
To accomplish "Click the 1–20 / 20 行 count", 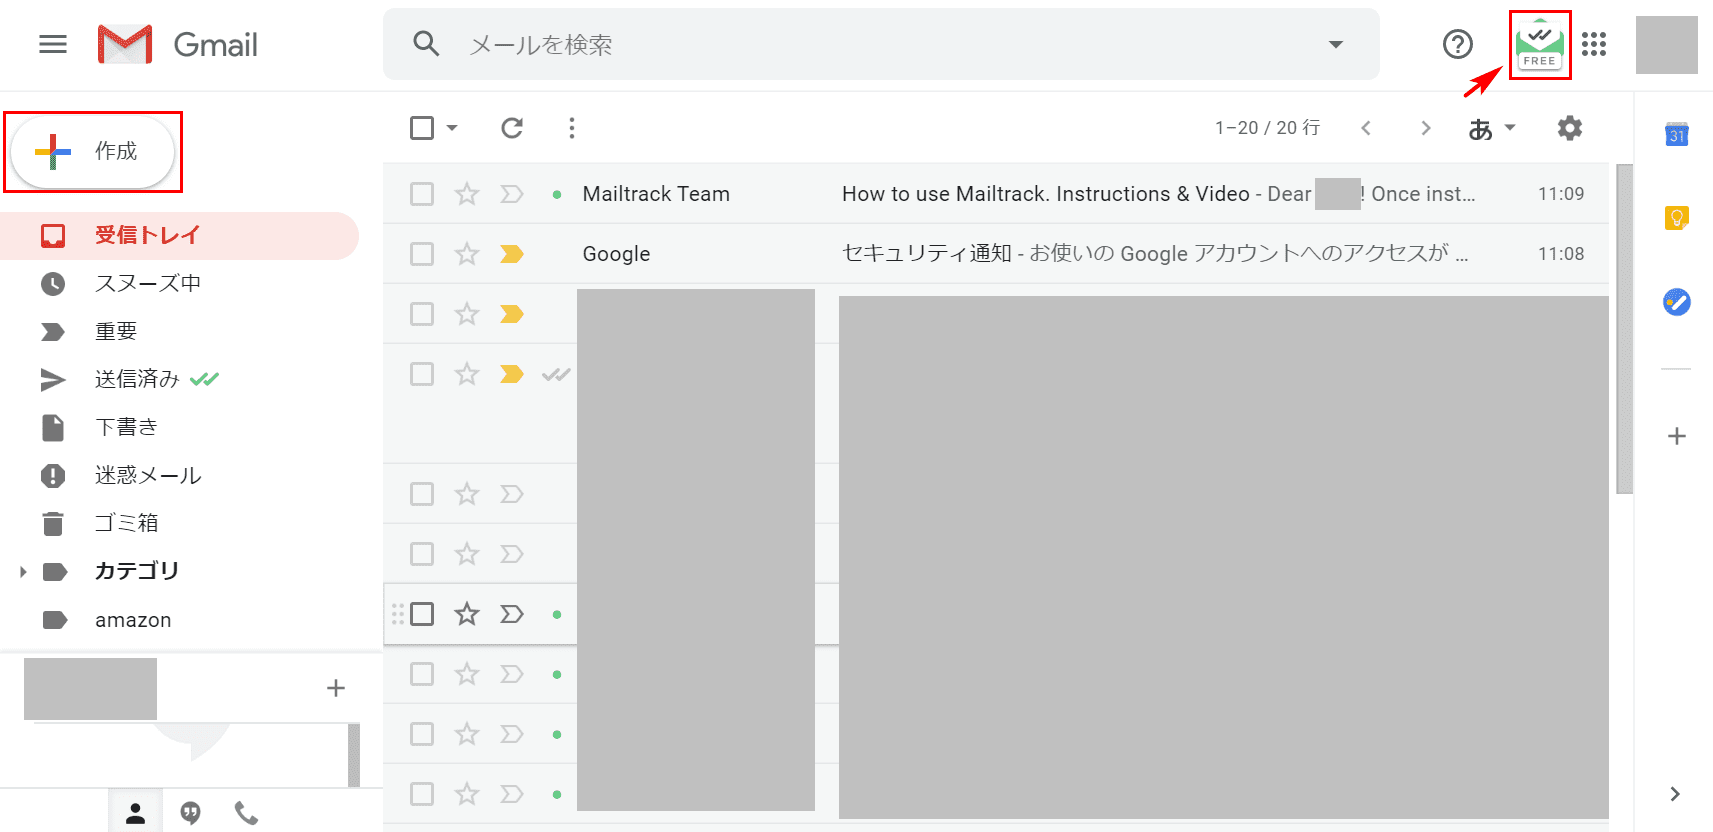I will pos(1268,128).
